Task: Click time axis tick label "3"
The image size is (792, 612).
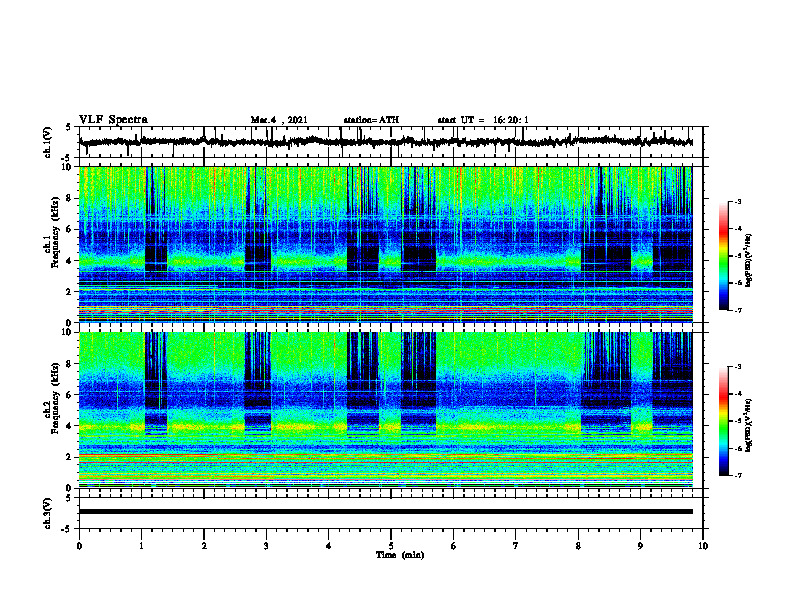Action: (x=266, y=546)
